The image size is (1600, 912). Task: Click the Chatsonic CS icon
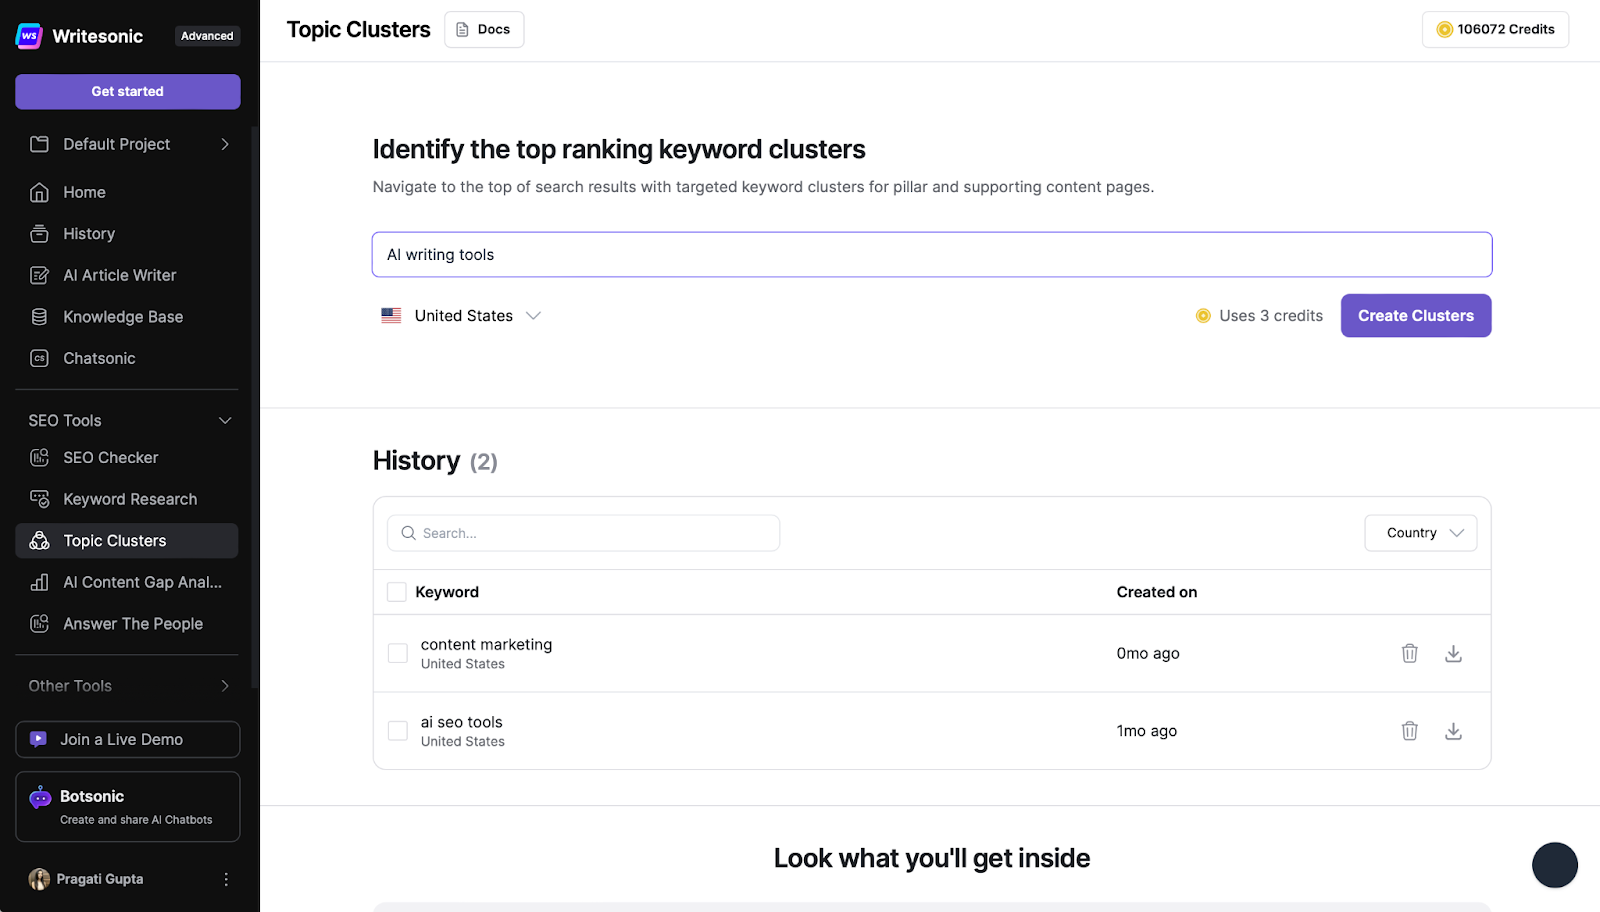click(x=40, y=358)
